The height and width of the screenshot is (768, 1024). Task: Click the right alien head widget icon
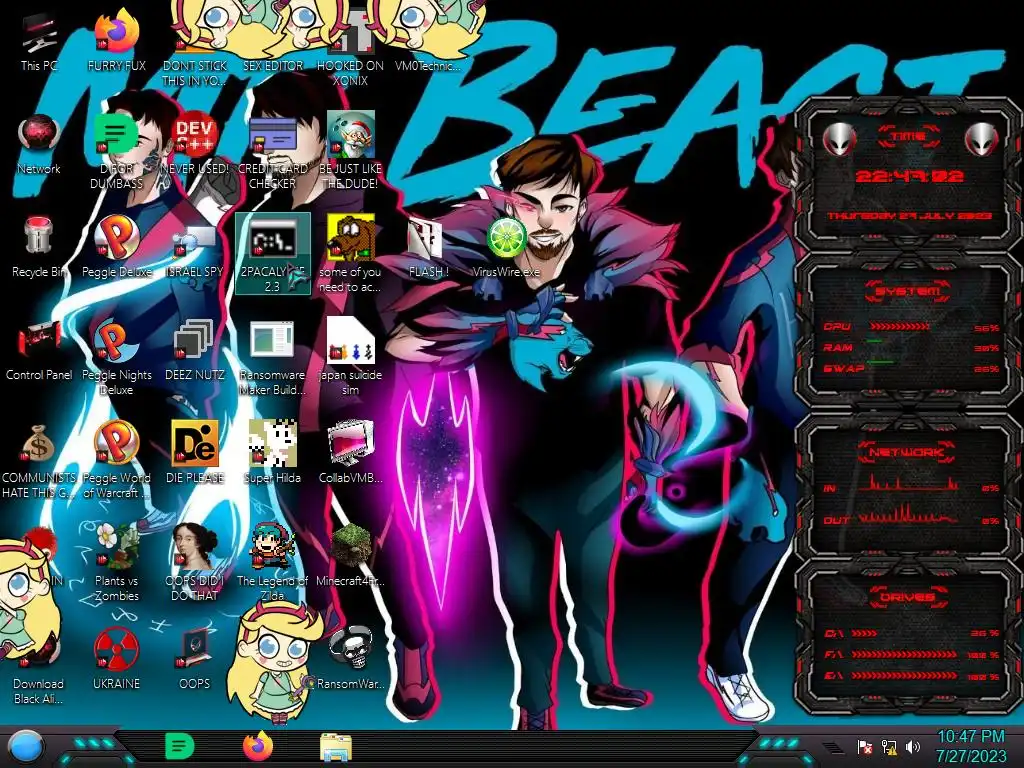coord(981,138)
